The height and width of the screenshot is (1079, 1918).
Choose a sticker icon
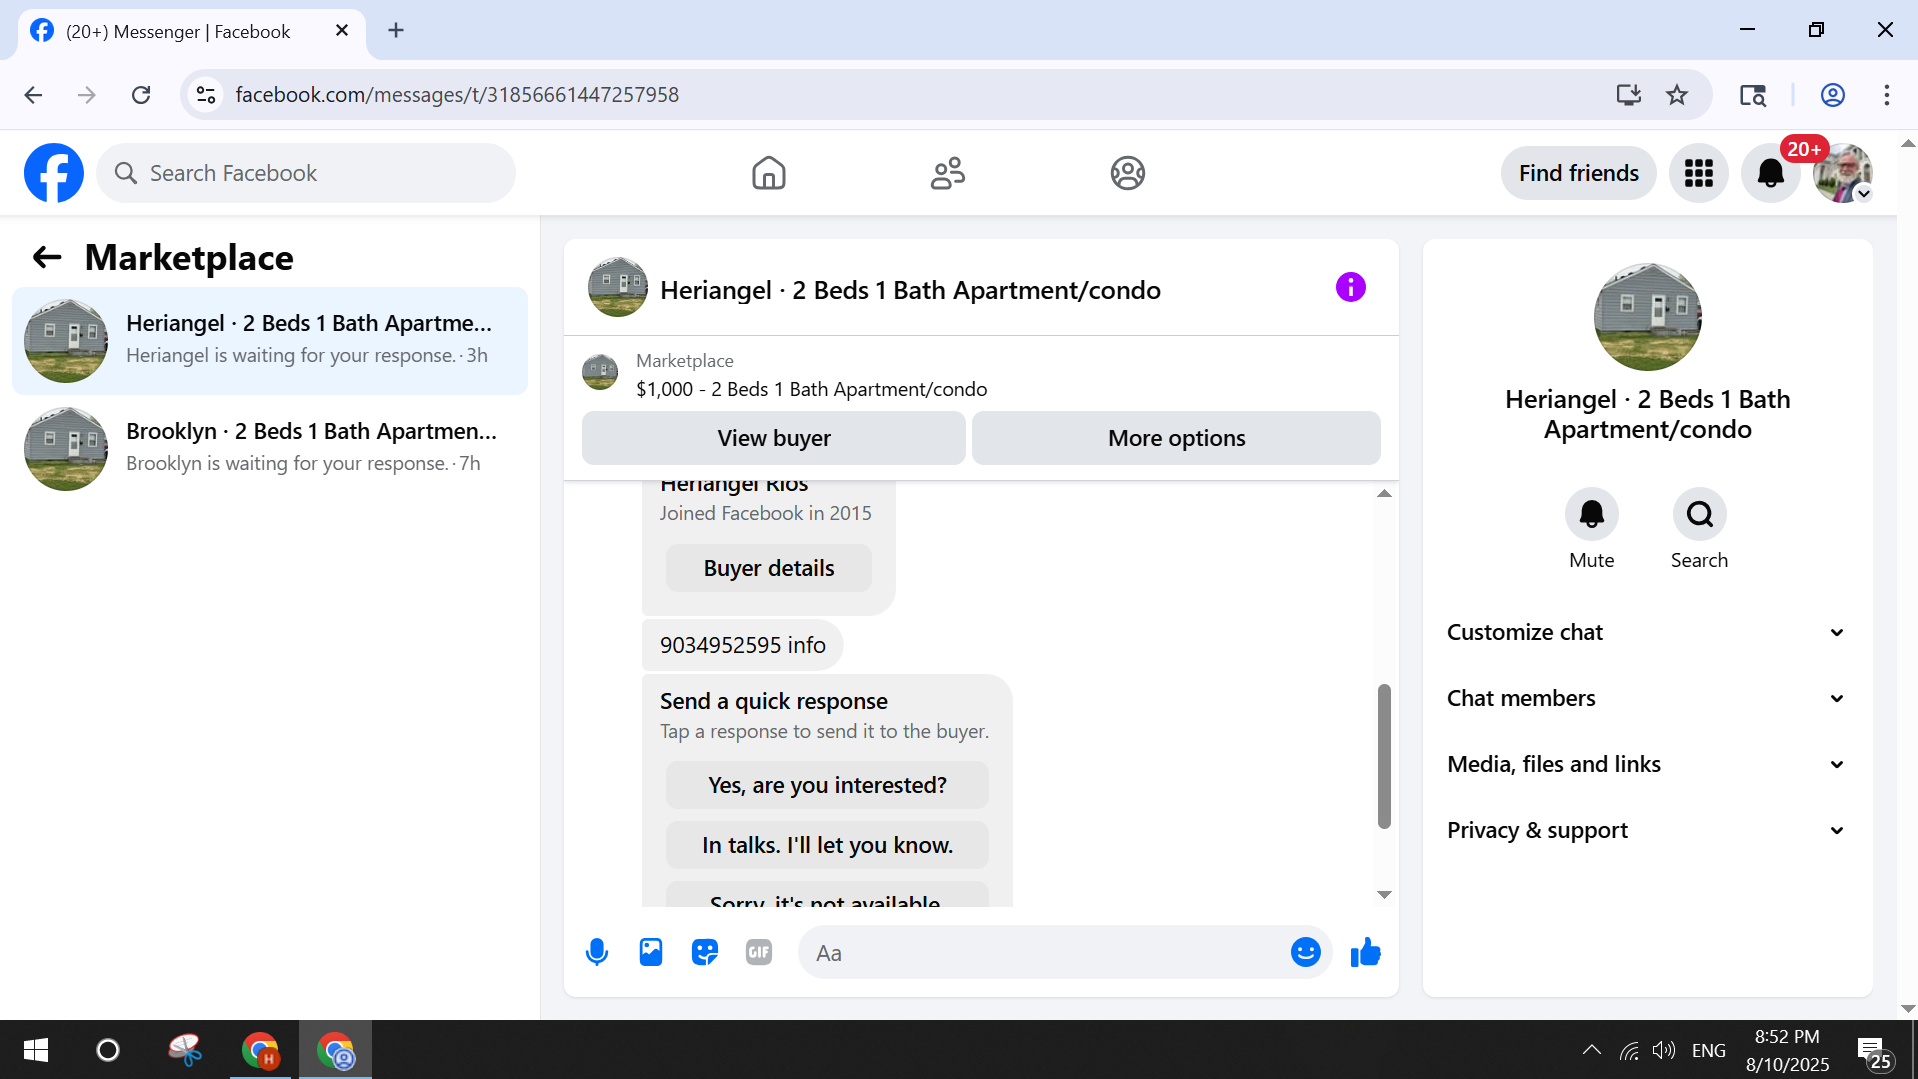pos(705,952)
